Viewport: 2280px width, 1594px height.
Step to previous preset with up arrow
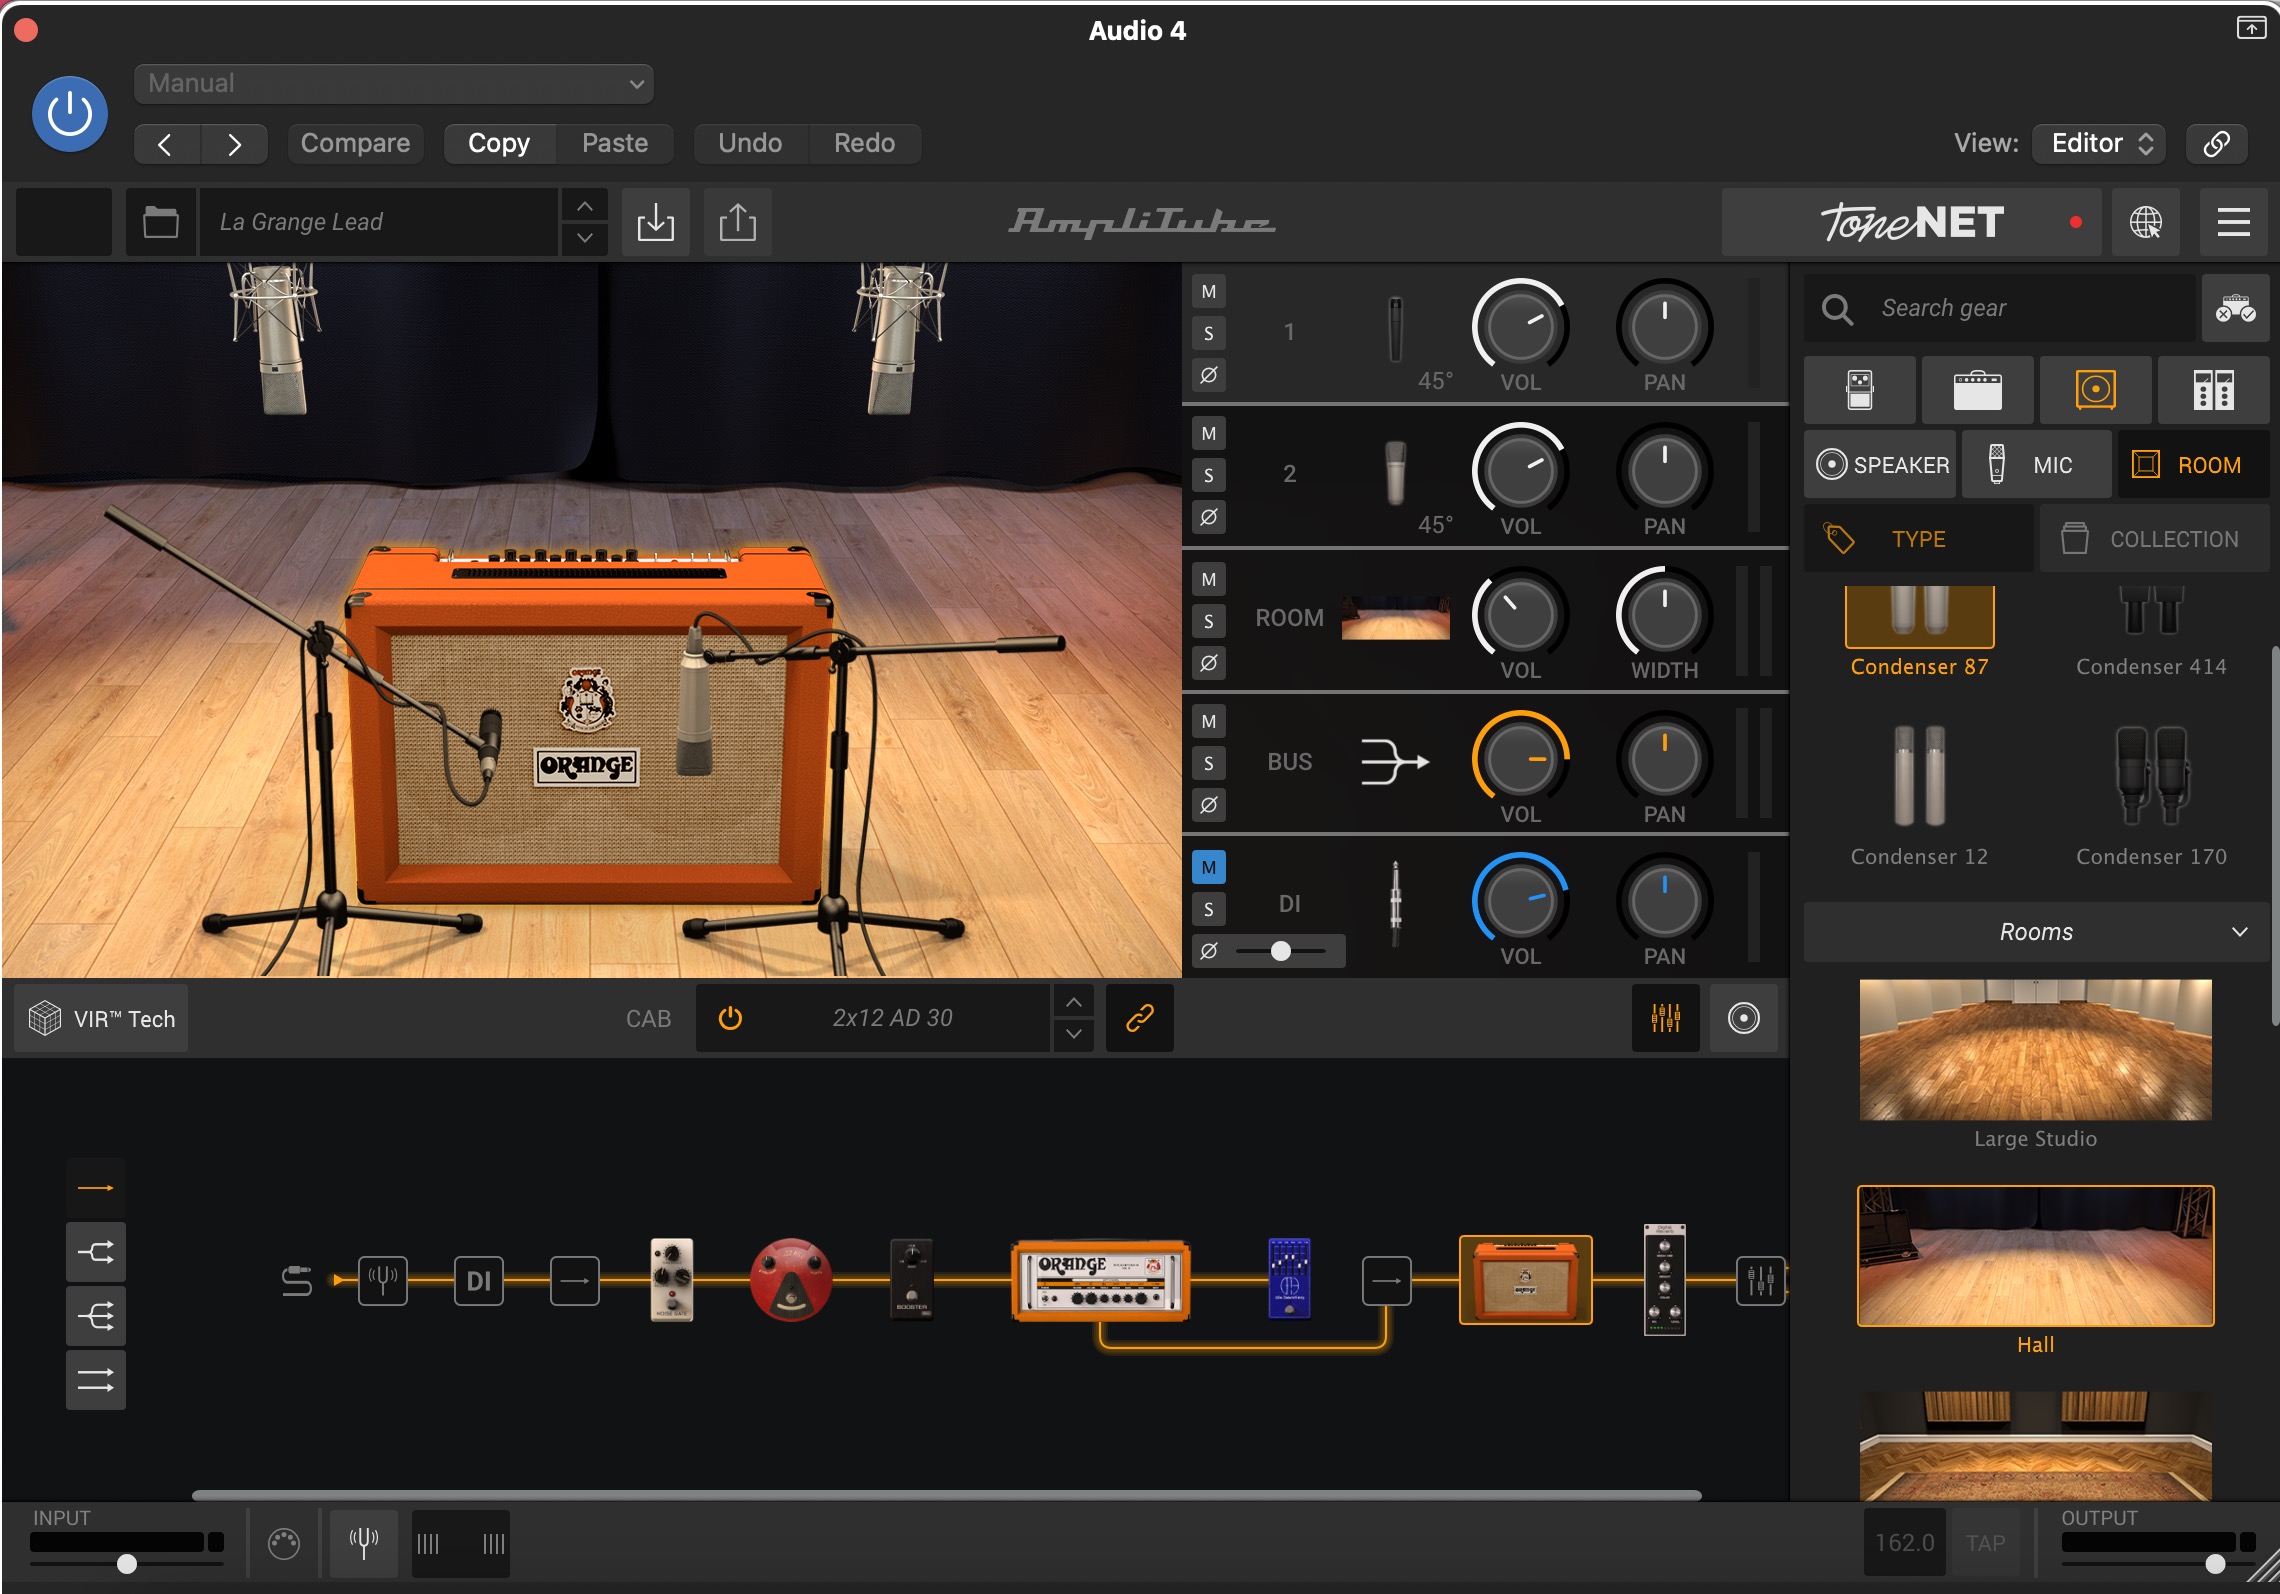click(585, 206)
